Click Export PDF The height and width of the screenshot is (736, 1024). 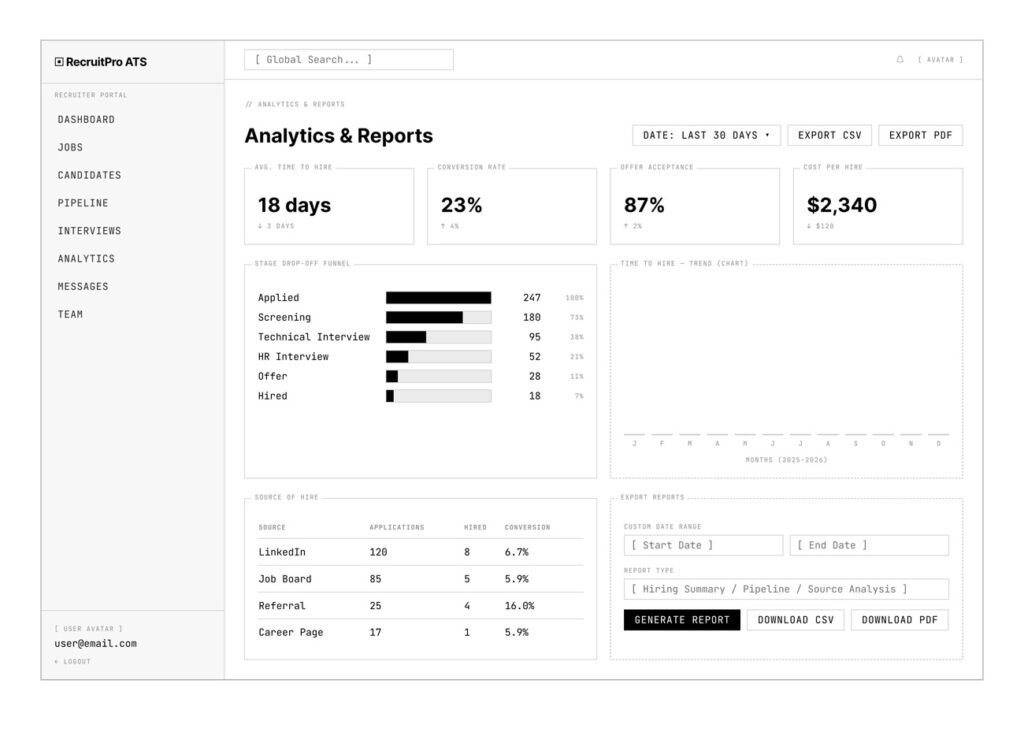point(920,134)
